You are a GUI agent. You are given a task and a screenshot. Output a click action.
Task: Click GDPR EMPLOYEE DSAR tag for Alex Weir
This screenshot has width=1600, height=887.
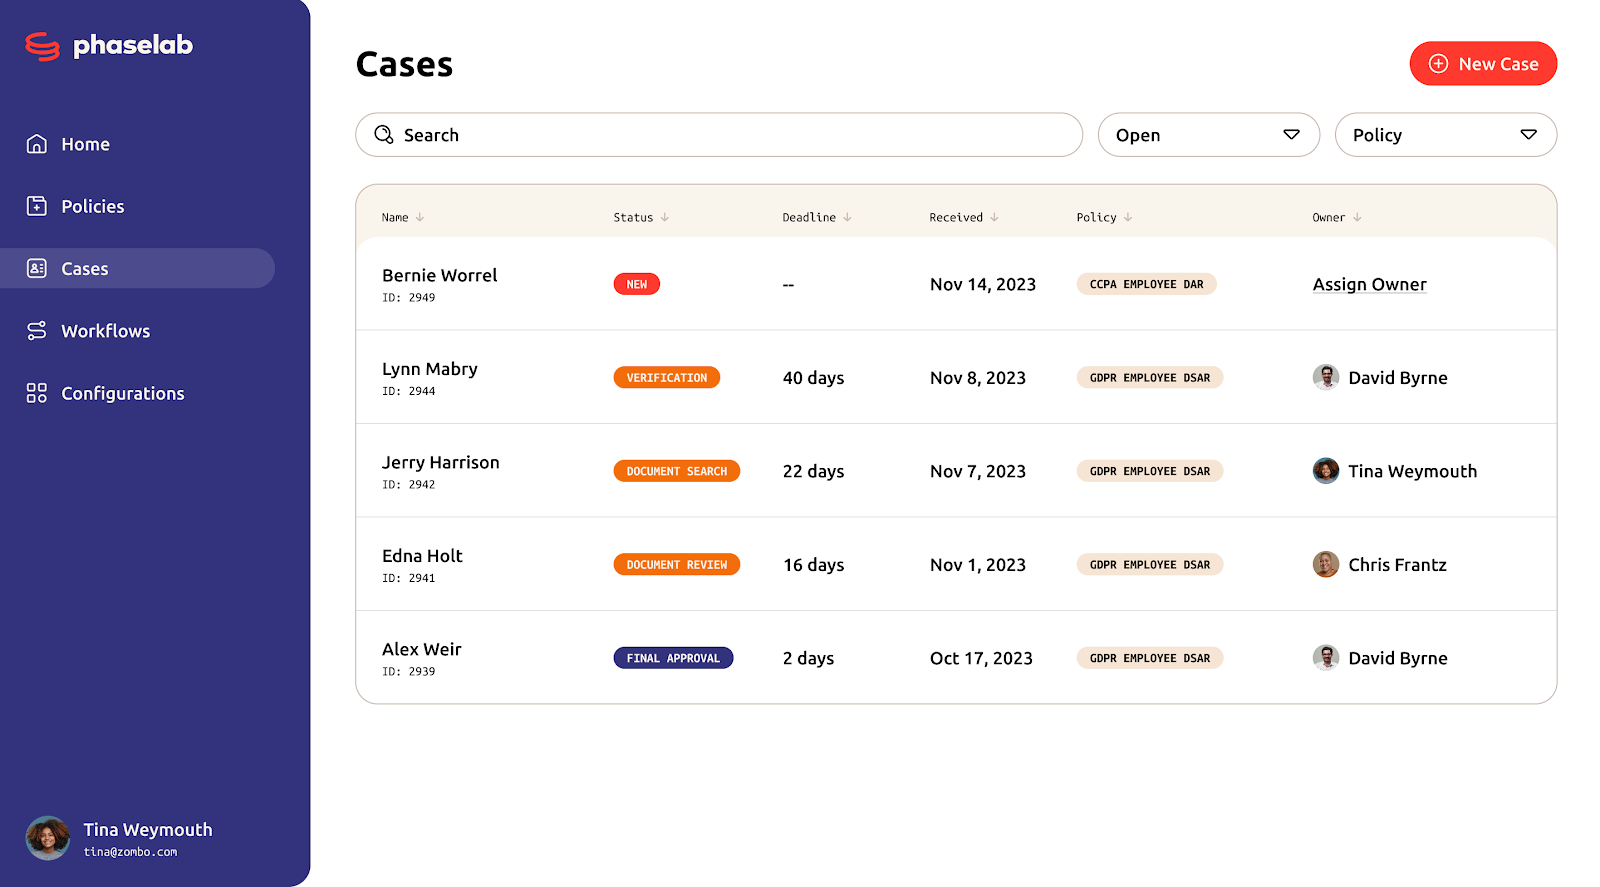(x=1149, y=658)
